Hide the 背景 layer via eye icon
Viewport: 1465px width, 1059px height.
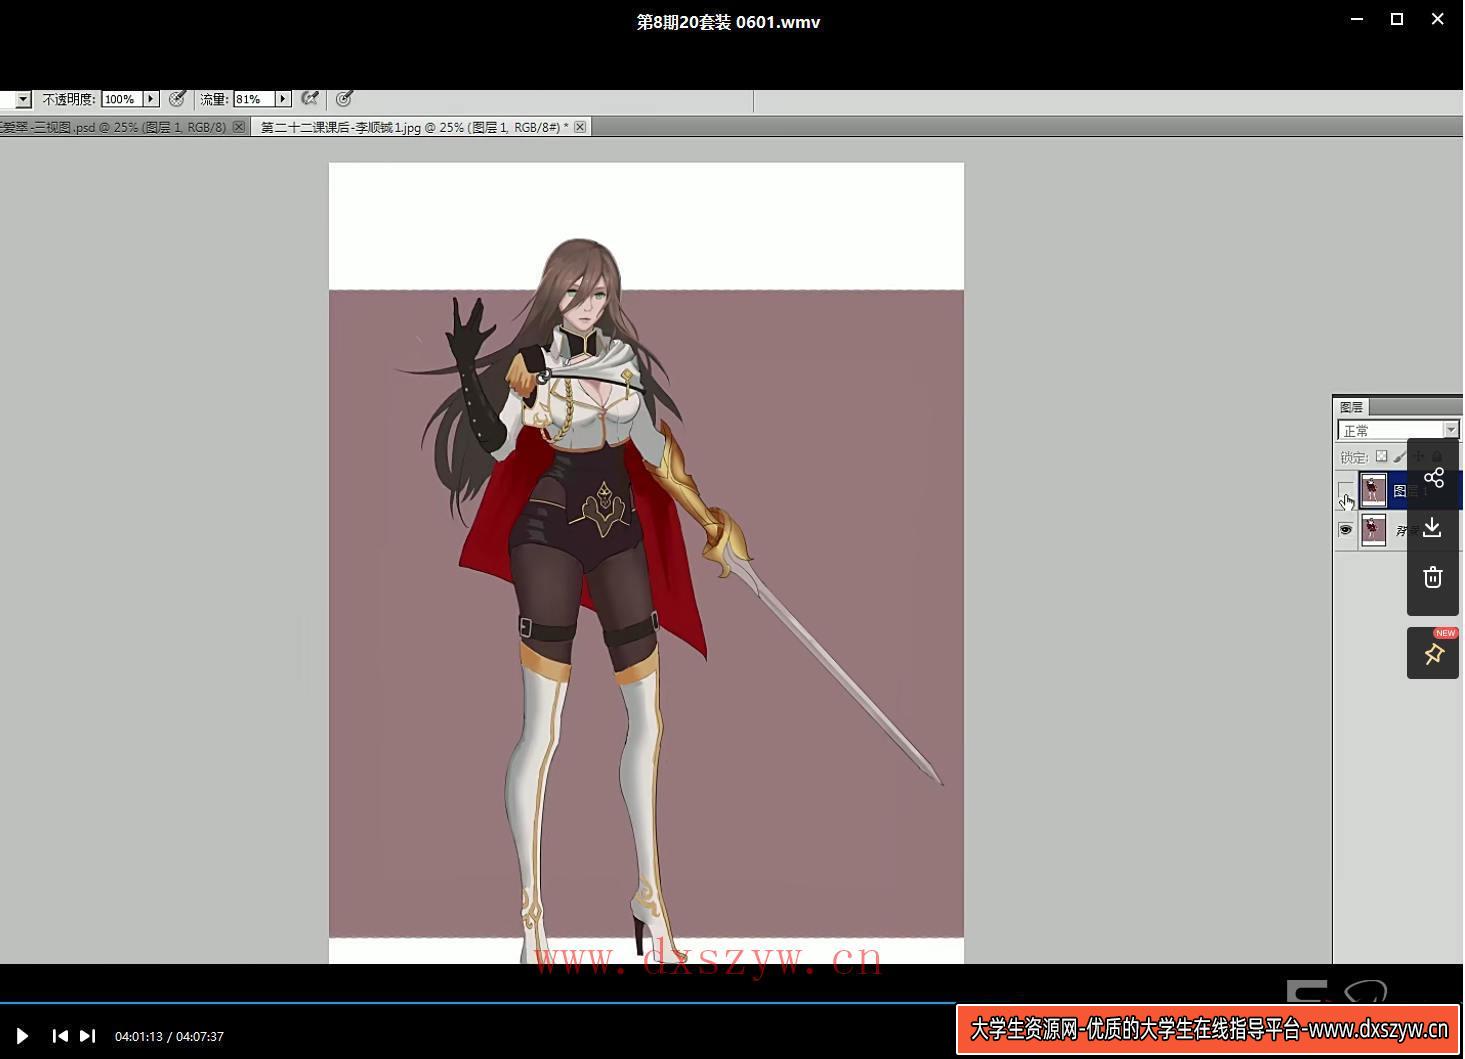[x=1345, y=530]
